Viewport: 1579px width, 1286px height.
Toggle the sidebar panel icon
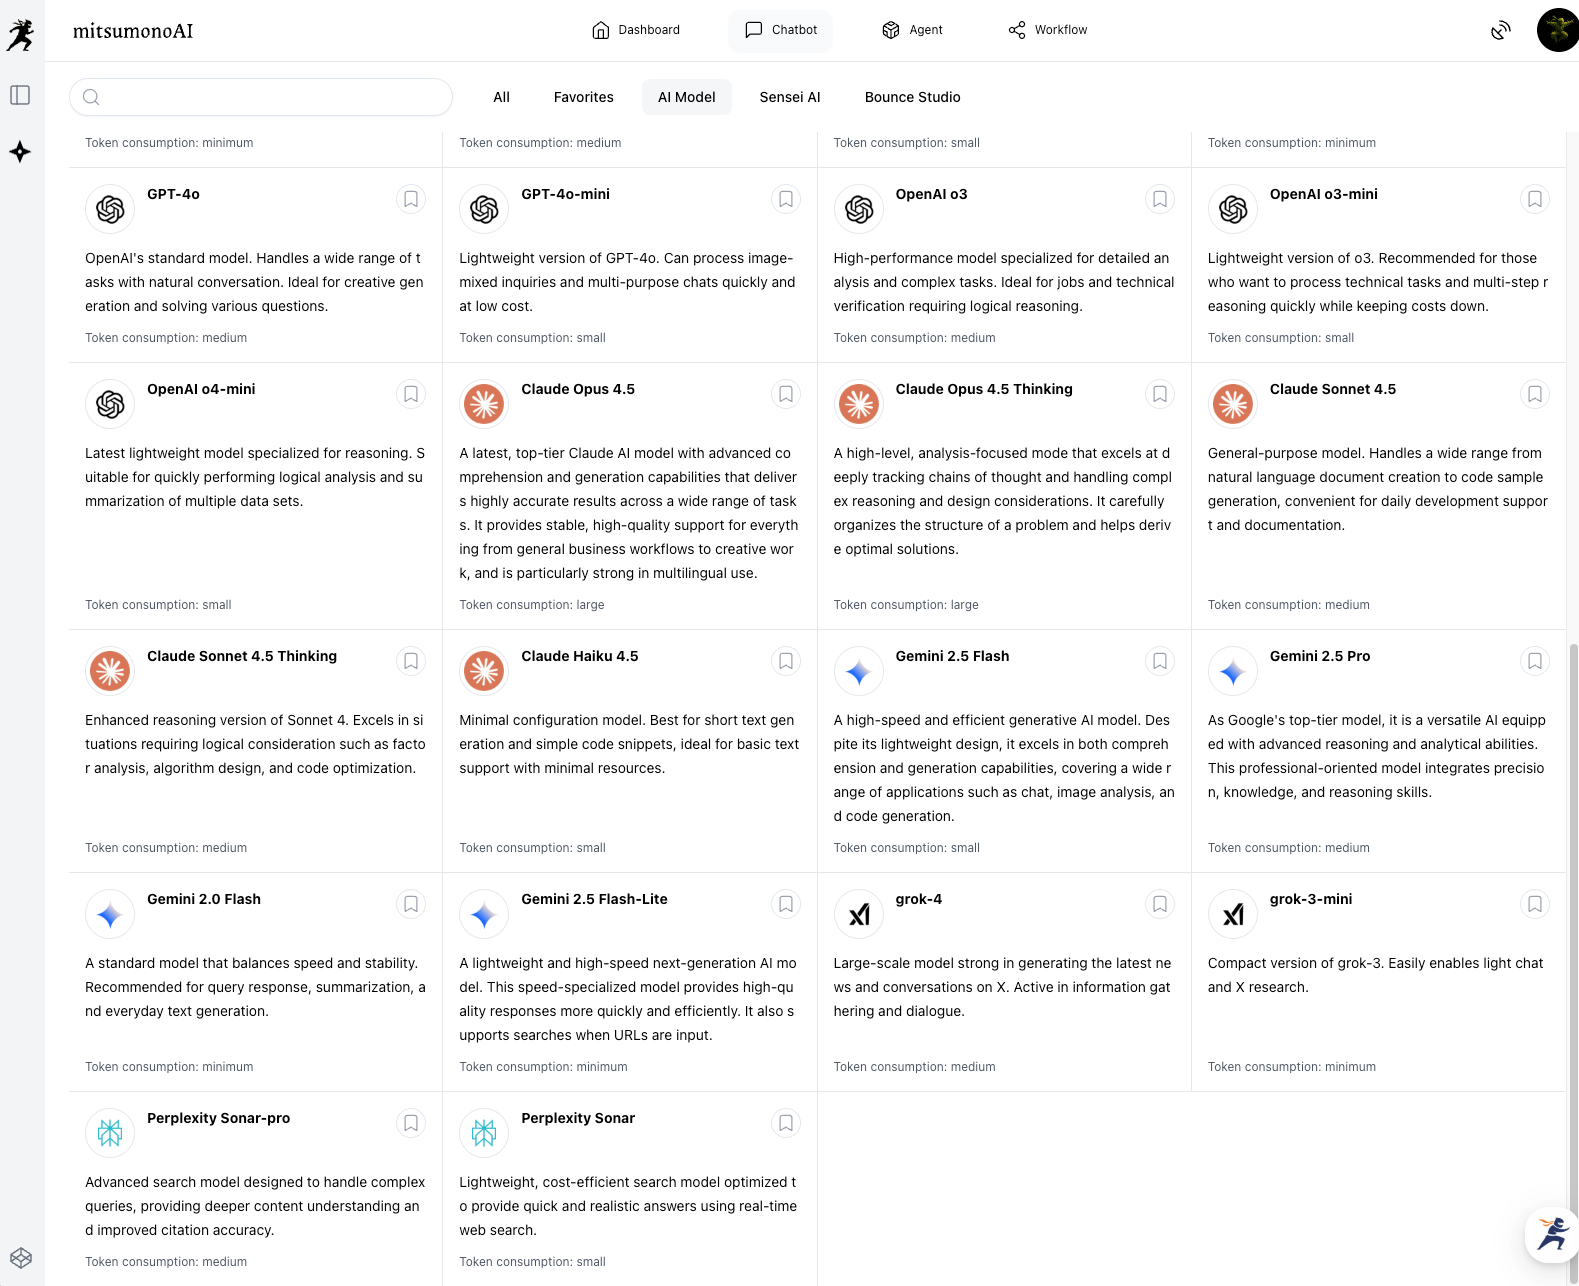pyautogui.click(x=20, y=95)
